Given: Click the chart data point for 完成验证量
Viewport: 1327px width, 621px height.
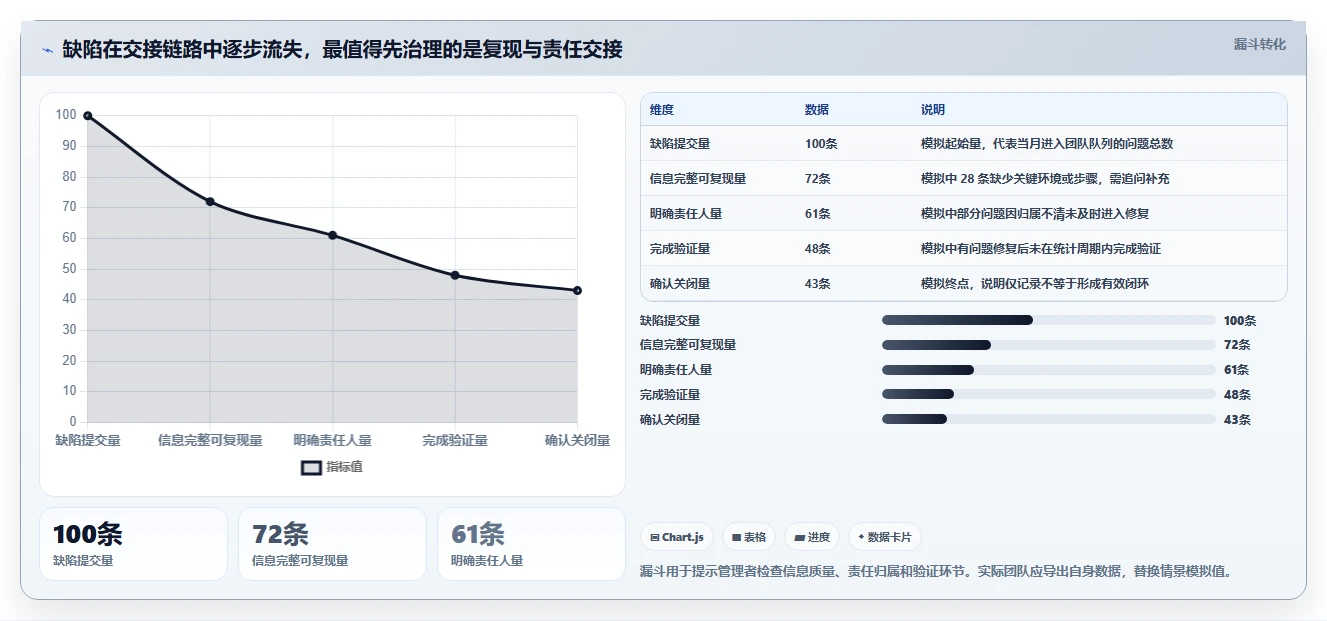Looking at the screenshot, I should 455,275.
